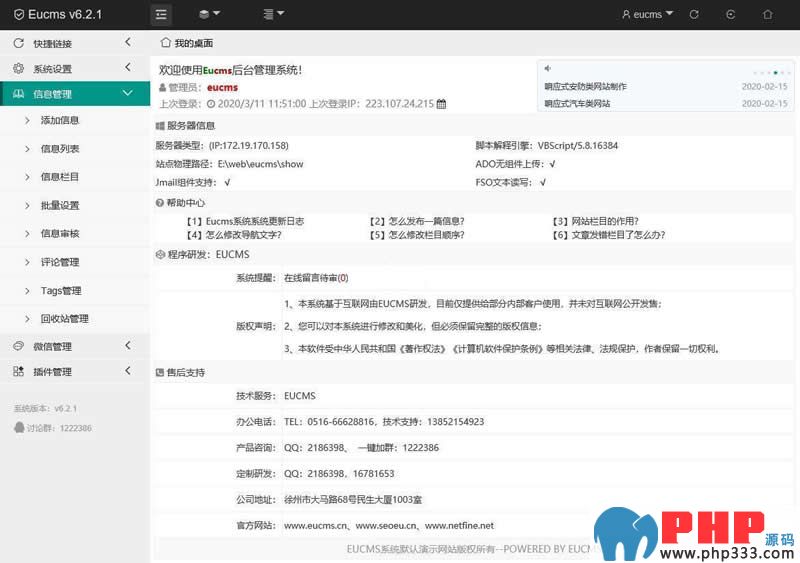This screenshot has height=563, width=800.
Task: Select the active green carousel dot
Action: pos(776,73)
